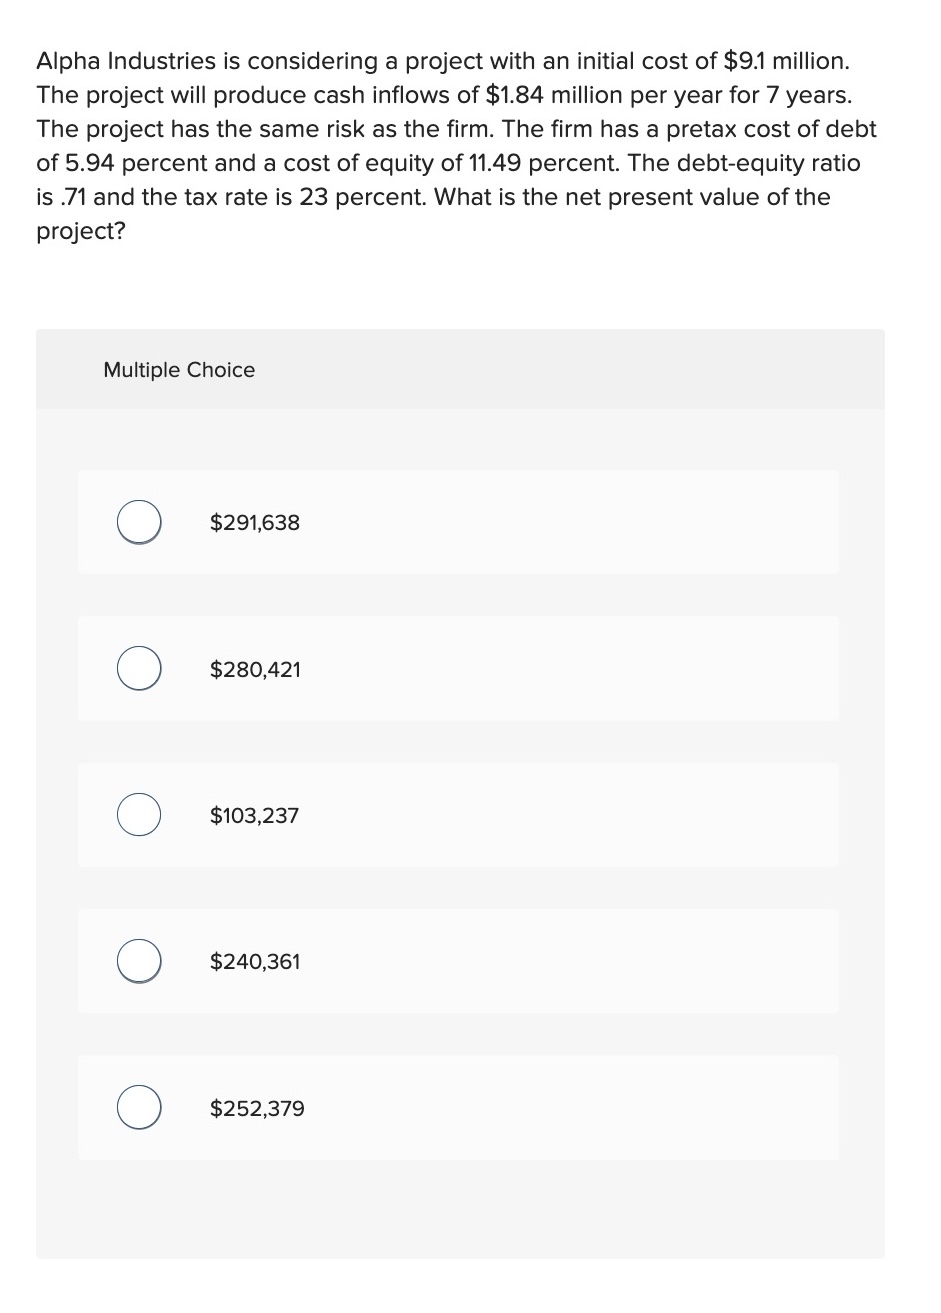Click the "$9.1 million" initial cost figure
The image size is (941, 1313).
785,61
